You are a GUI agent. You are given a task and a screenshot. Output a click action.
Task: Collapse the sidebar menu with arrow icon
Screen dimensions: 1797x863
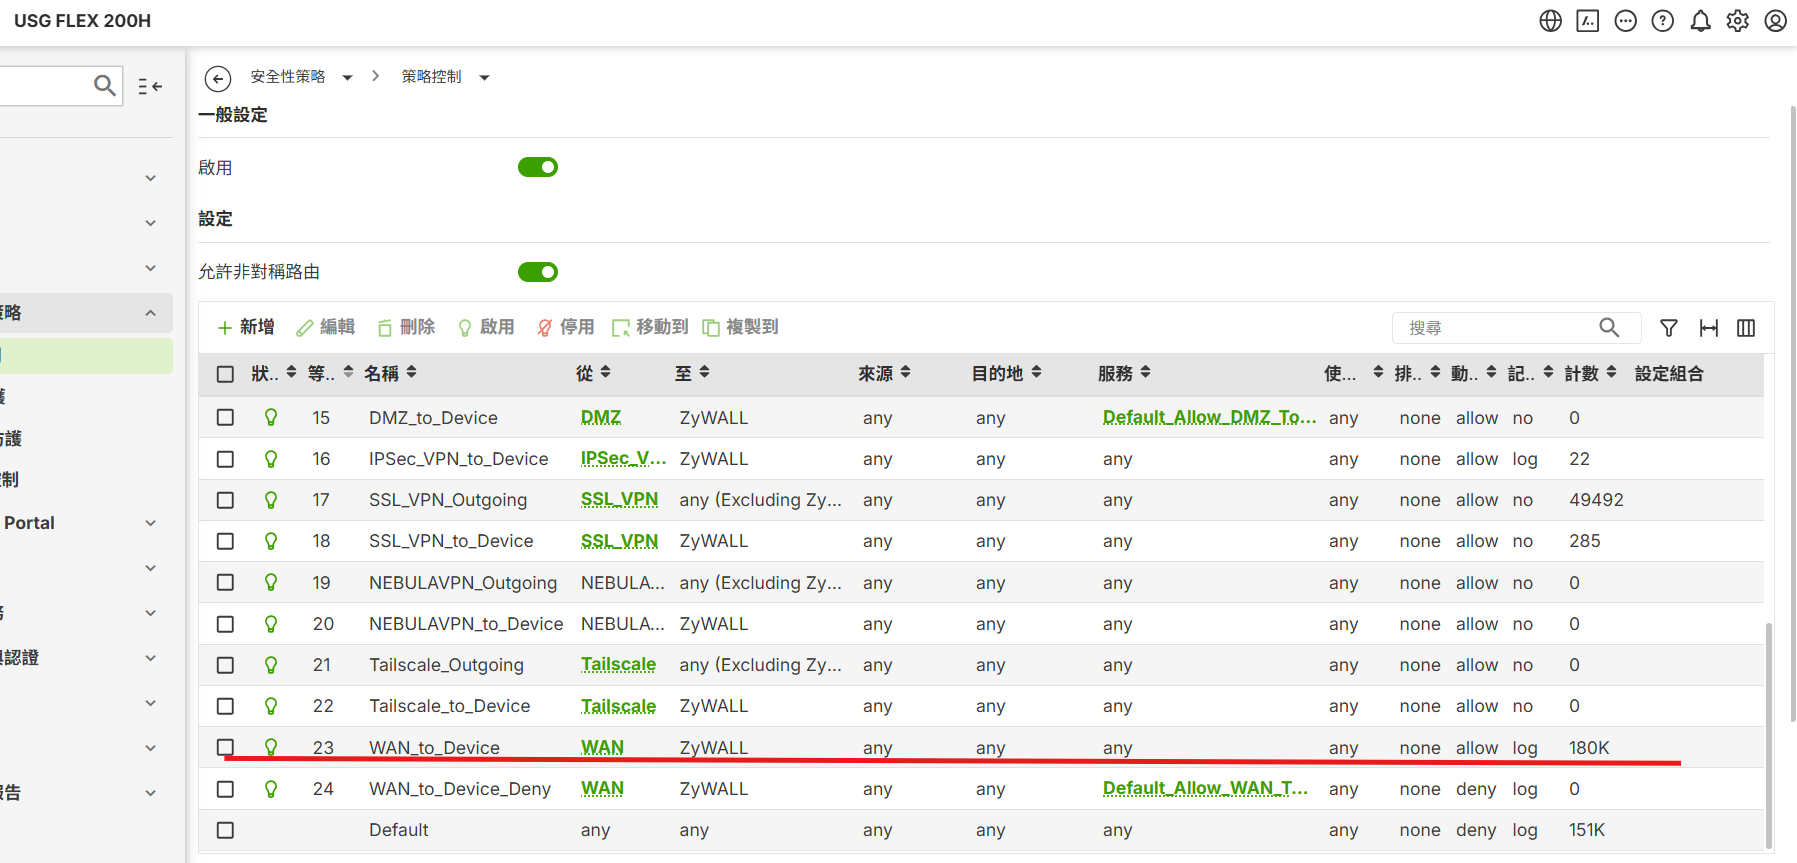(150, 87)
